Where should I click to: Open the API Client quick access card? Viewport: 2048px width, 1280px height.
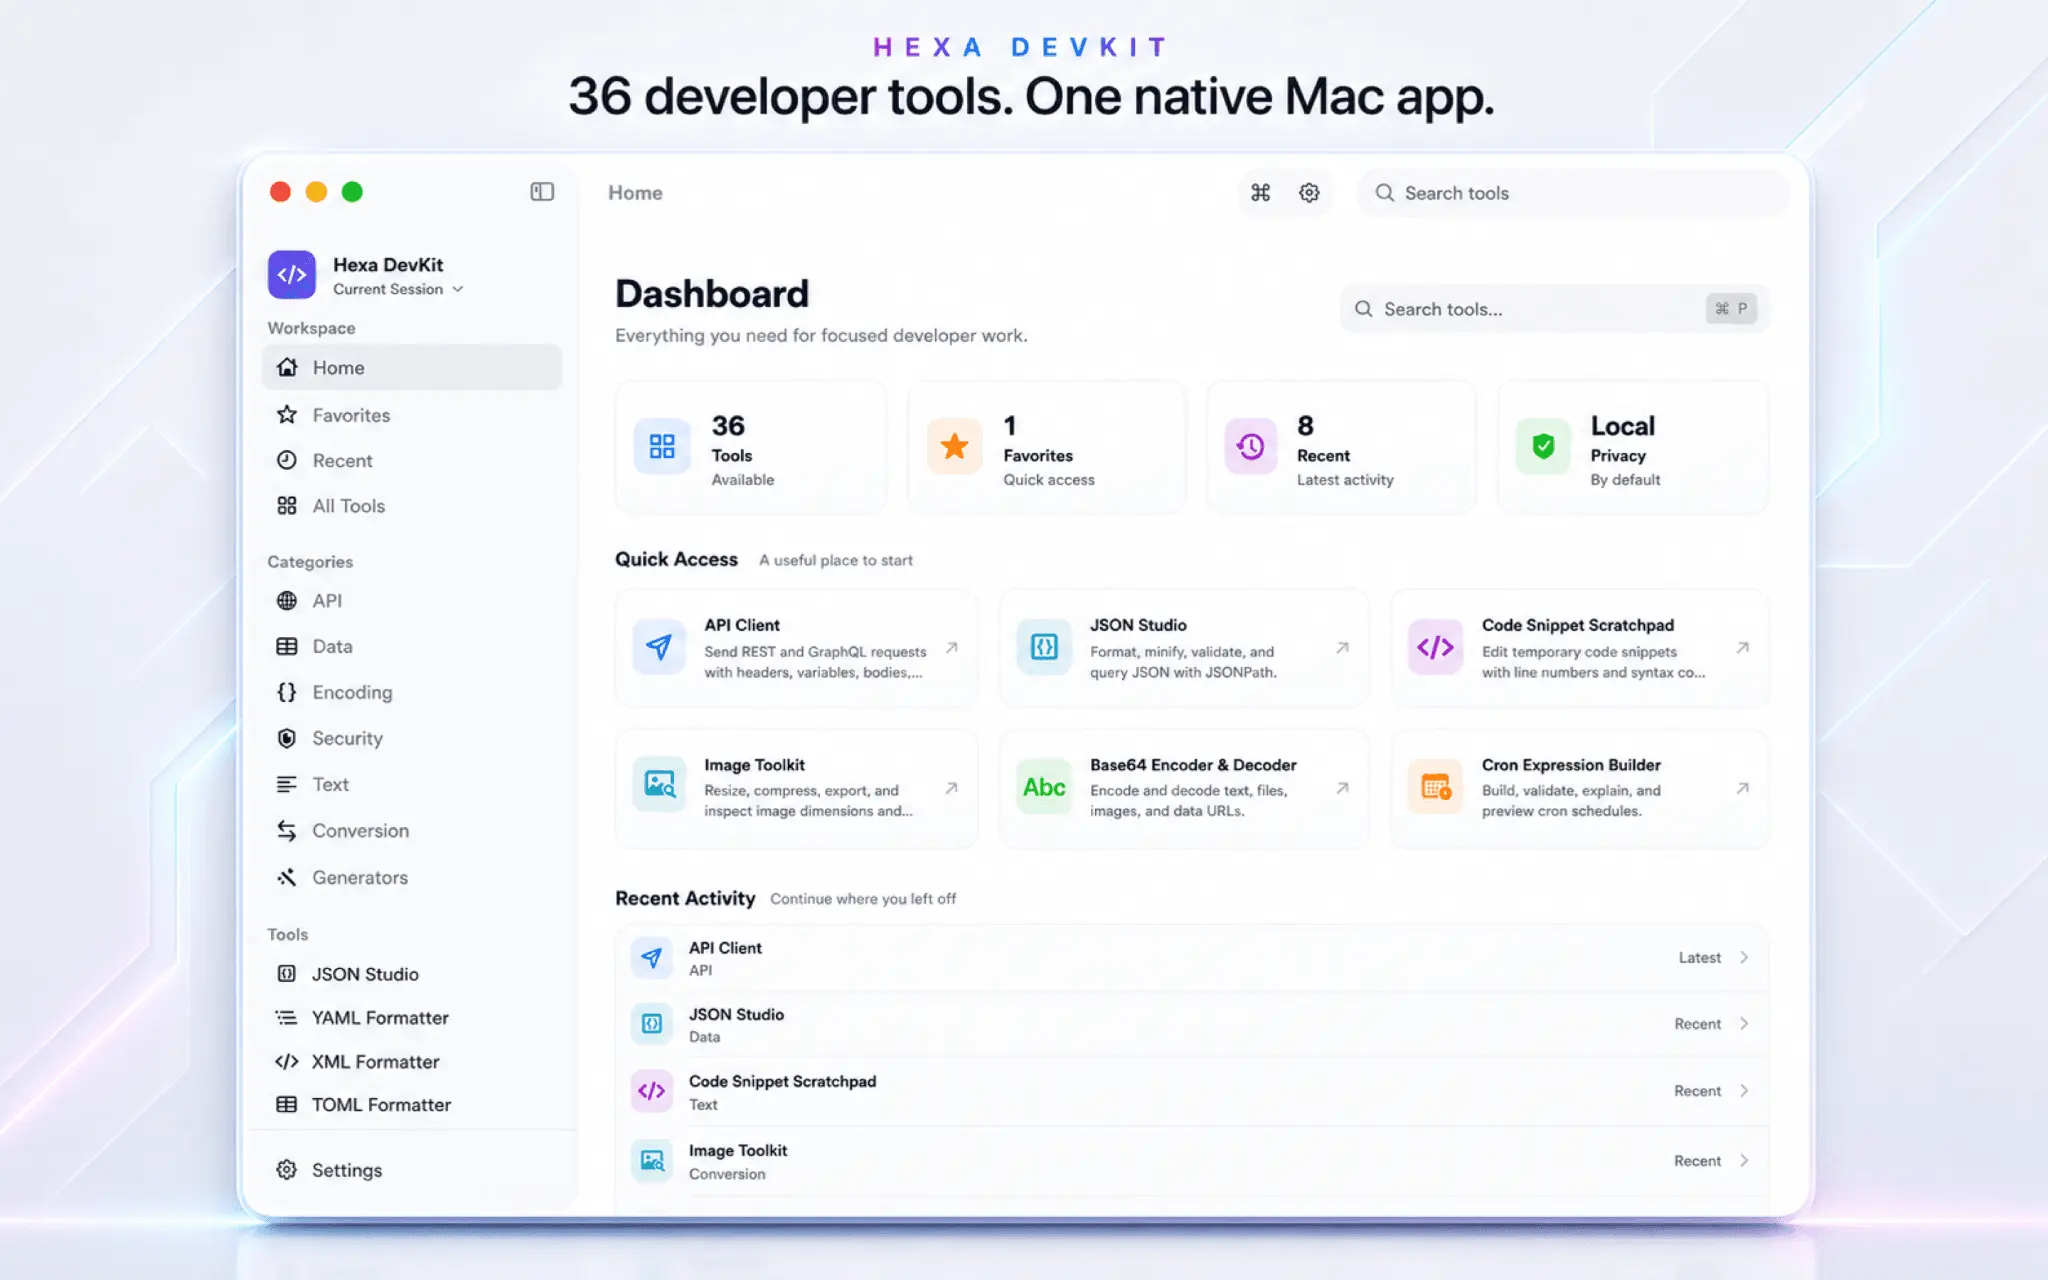click(796, 648)
